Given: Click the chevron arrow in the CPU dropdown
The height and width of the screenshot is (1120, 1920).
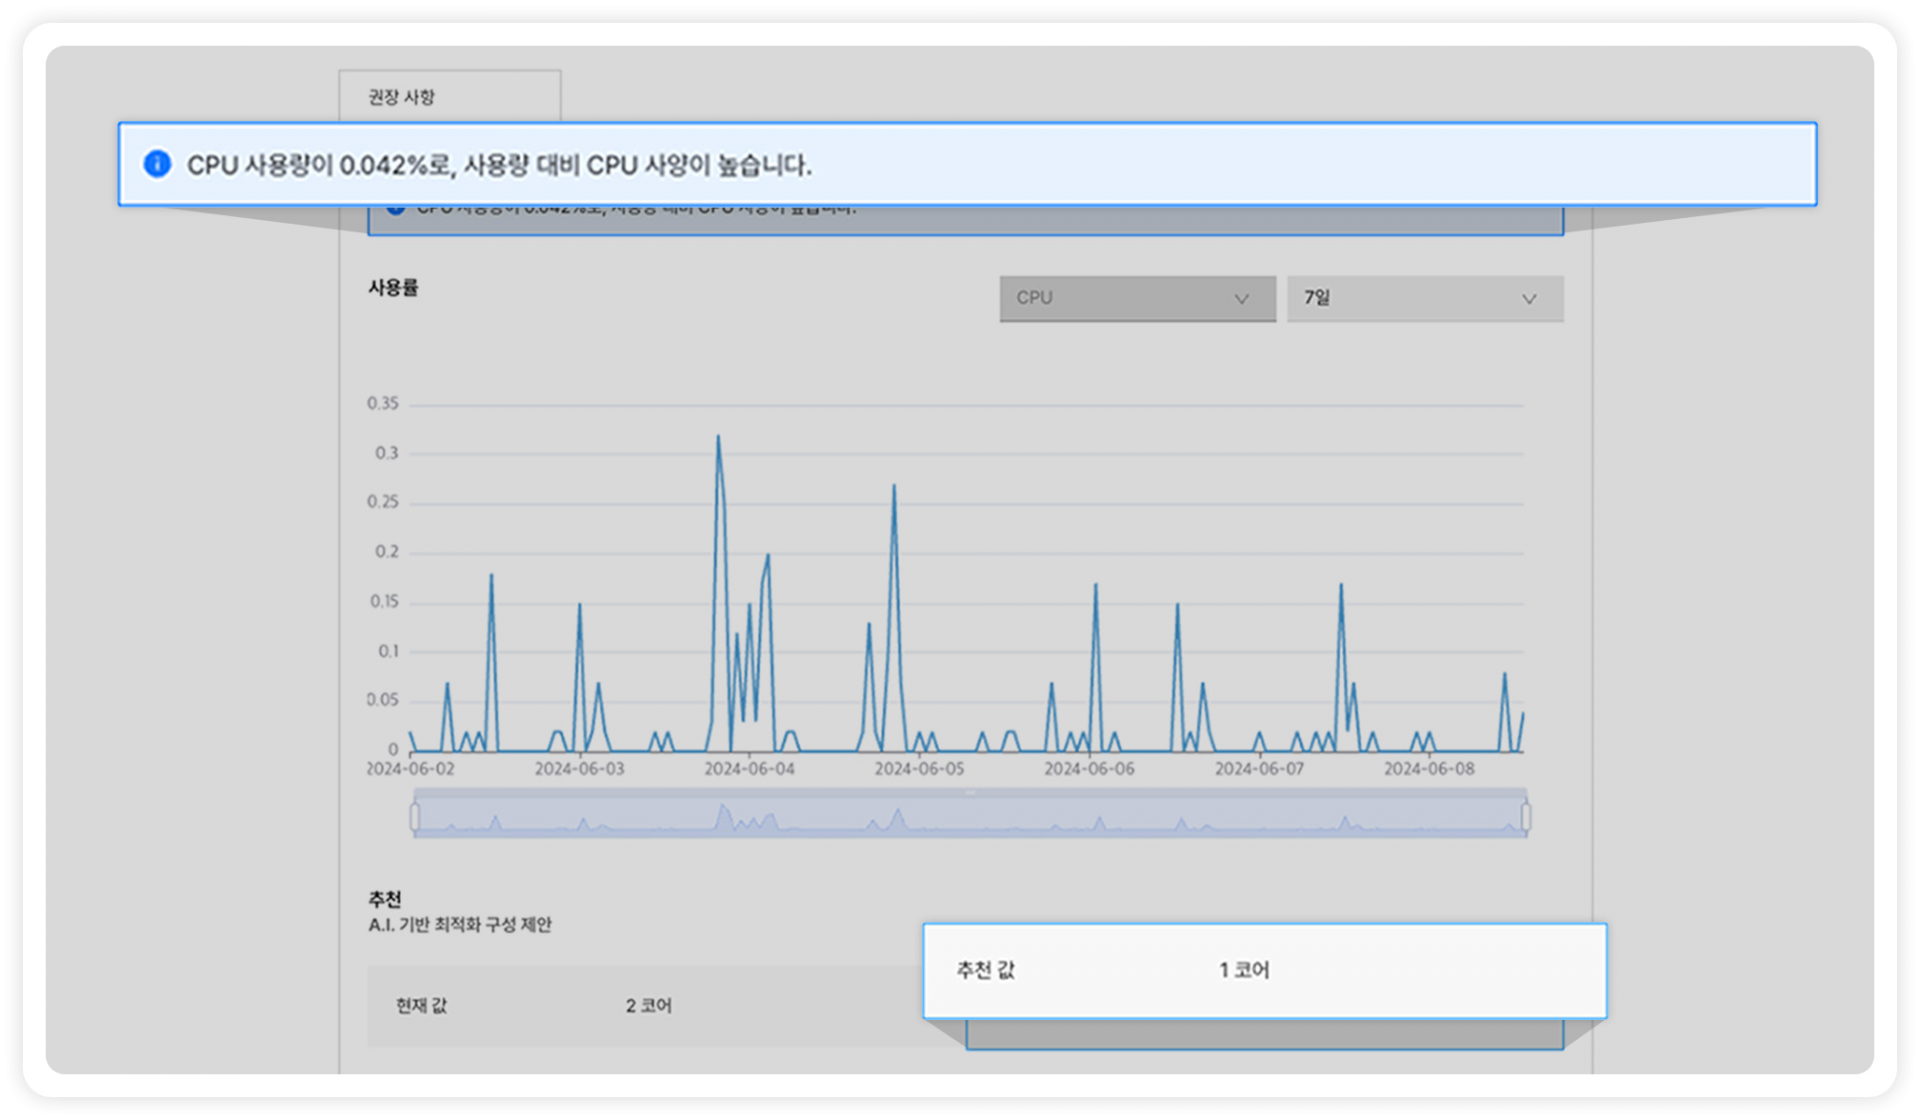Looking at the screenshot, I should coord(1241,299).
